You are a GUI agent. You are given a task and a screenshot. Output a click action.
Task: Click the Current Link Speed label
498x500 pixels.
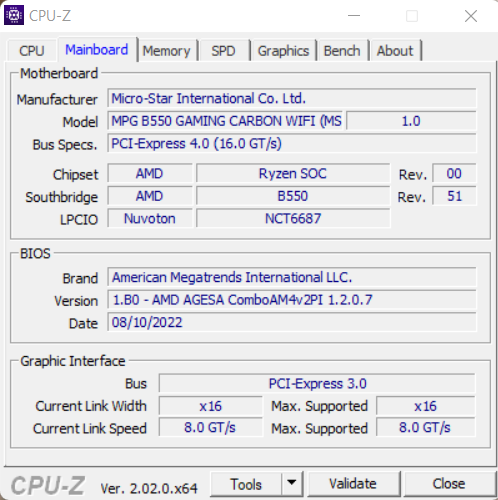90,429
